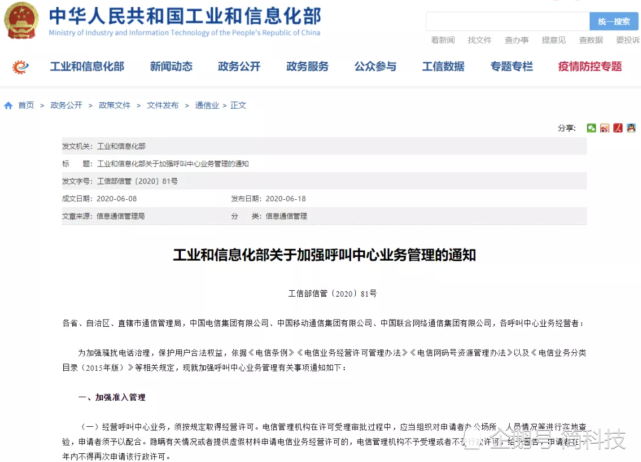
Task: Click the national emblem logo
Action: point(21,20)
